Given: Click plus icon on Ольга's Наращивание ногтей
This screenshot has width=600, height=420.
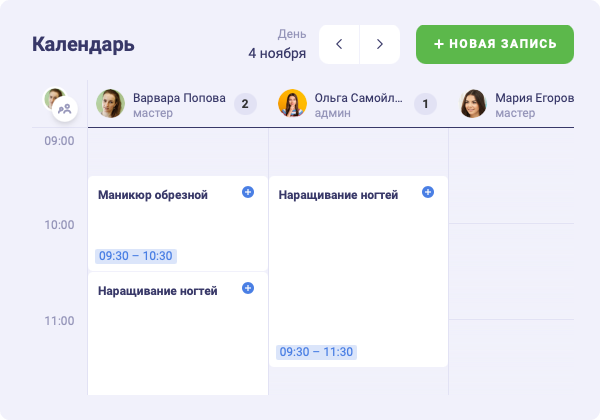Looking at the screenshot, I should pos(428,192).
